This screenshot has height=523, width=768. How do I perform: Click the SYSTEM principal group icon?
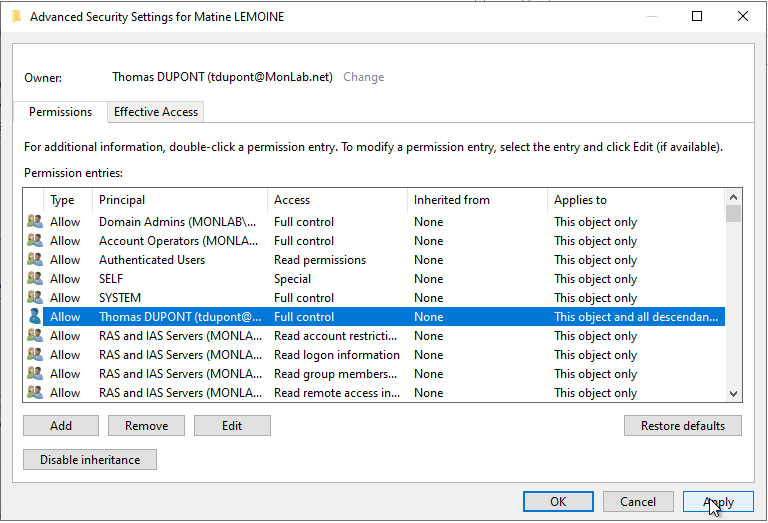coord(35,298)
